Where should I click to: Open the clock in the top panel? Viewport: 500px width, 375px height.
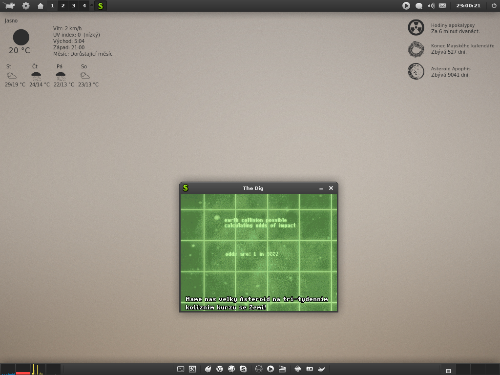pyautogui.click(x=468, y=6)
